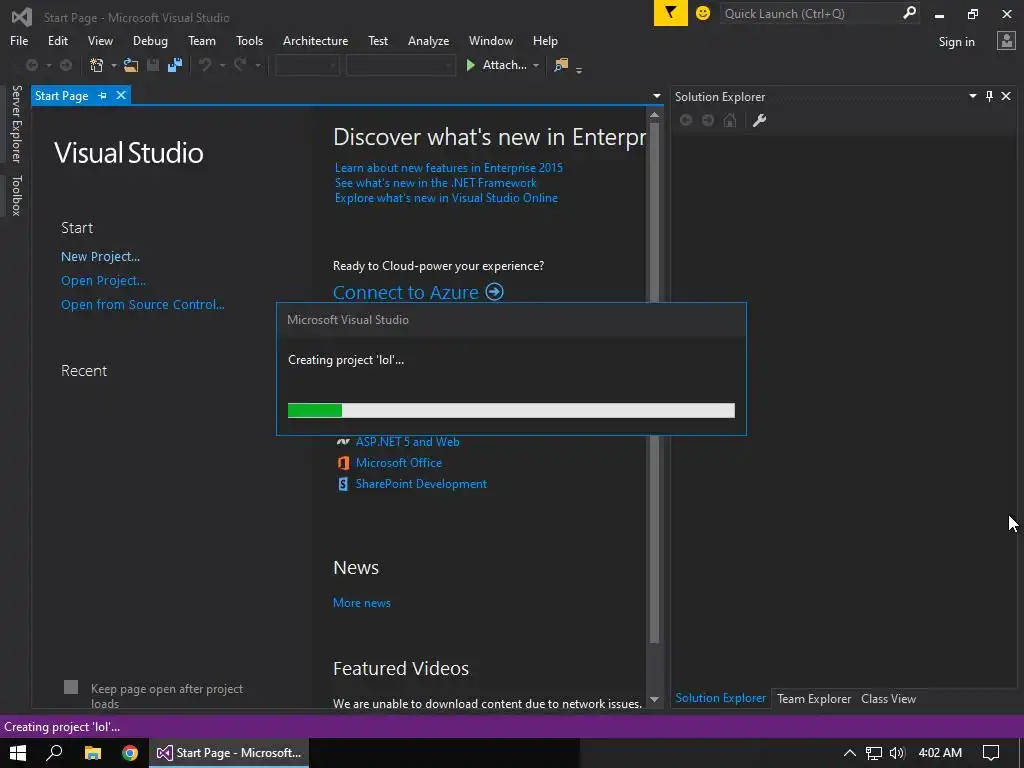The image size is (1024, 768).
Task: Toggle auto hide pin on Solution Explorer
Action: click(x=989, y=96)
